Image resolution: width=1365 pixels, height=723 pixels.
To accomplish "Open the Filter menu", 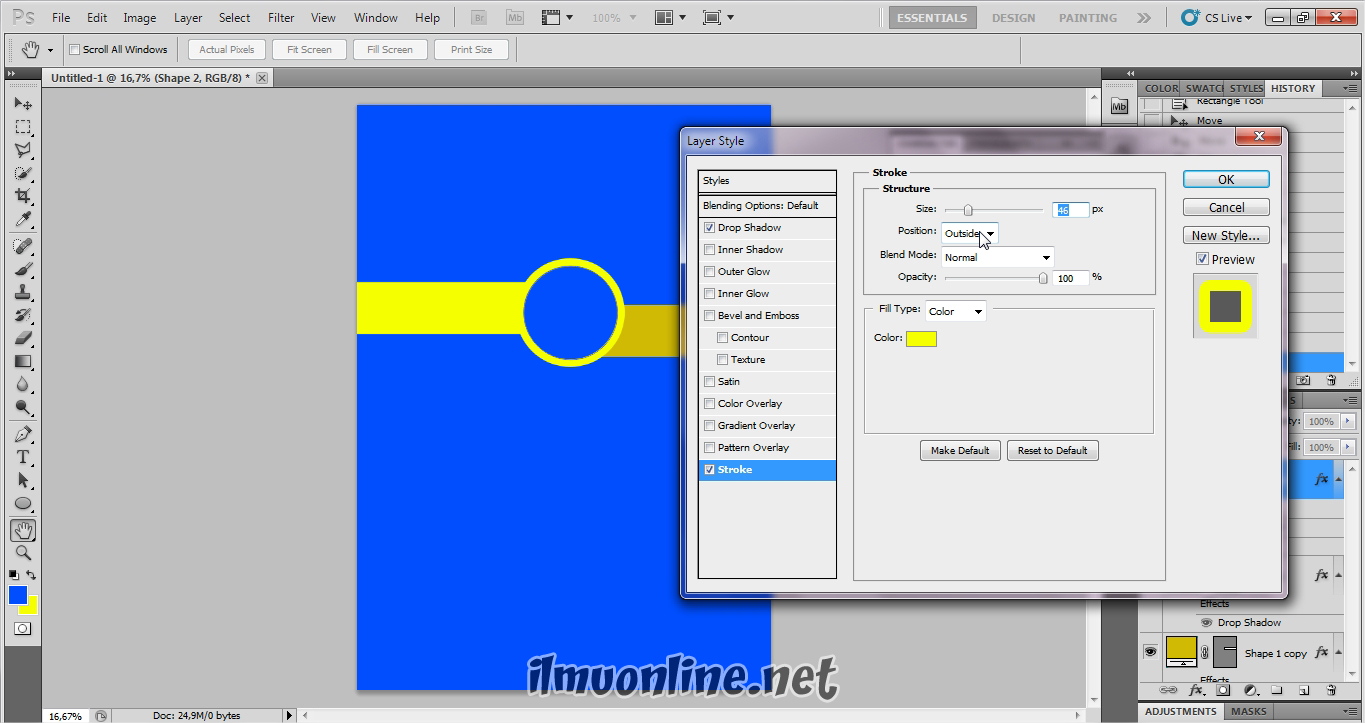I will 281,17.
